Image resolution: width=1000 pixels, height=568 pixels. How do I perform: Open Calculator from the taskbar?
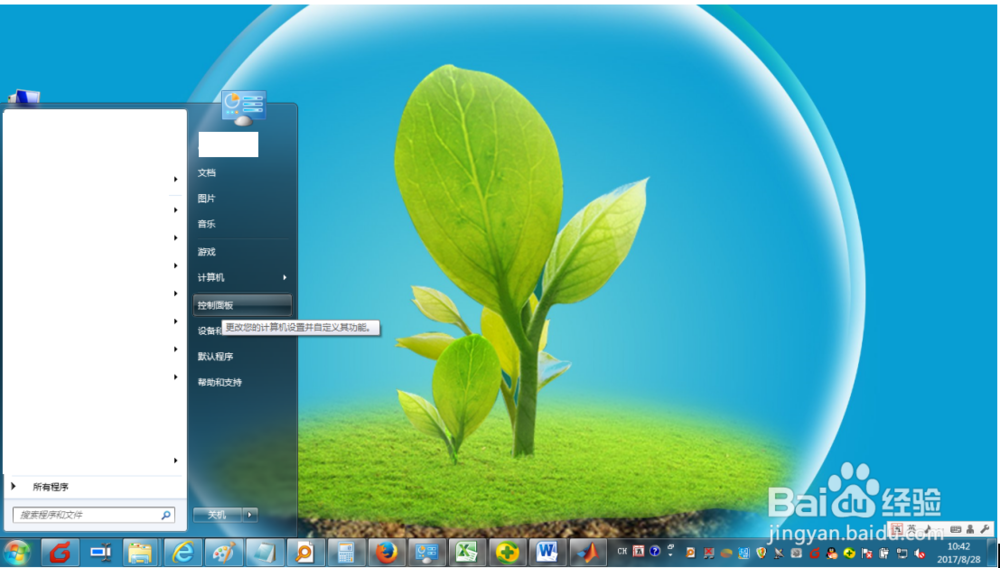[346, 553]
